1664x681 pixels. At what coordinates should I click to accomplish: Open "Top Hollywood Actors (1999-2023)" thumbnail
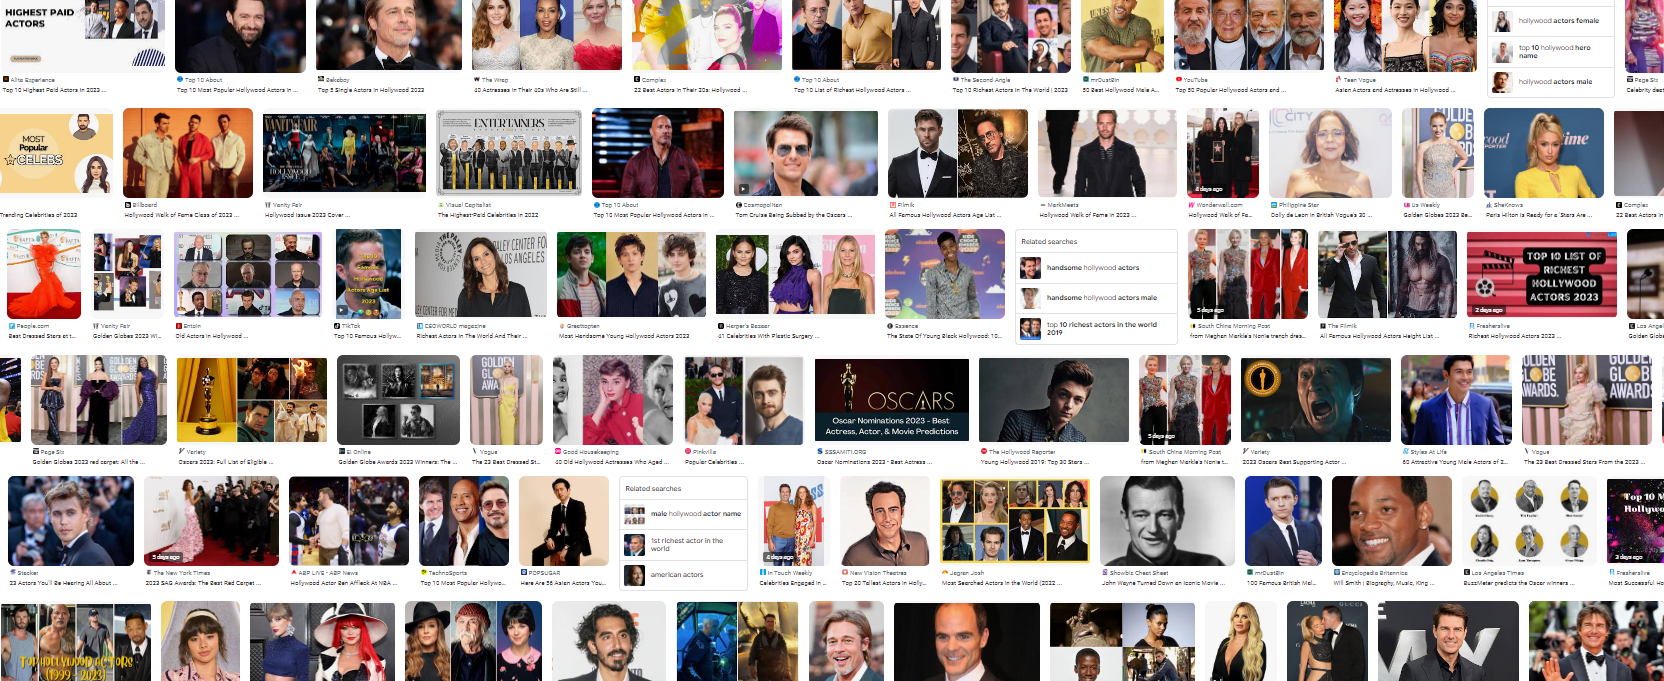tap(76, 641)
